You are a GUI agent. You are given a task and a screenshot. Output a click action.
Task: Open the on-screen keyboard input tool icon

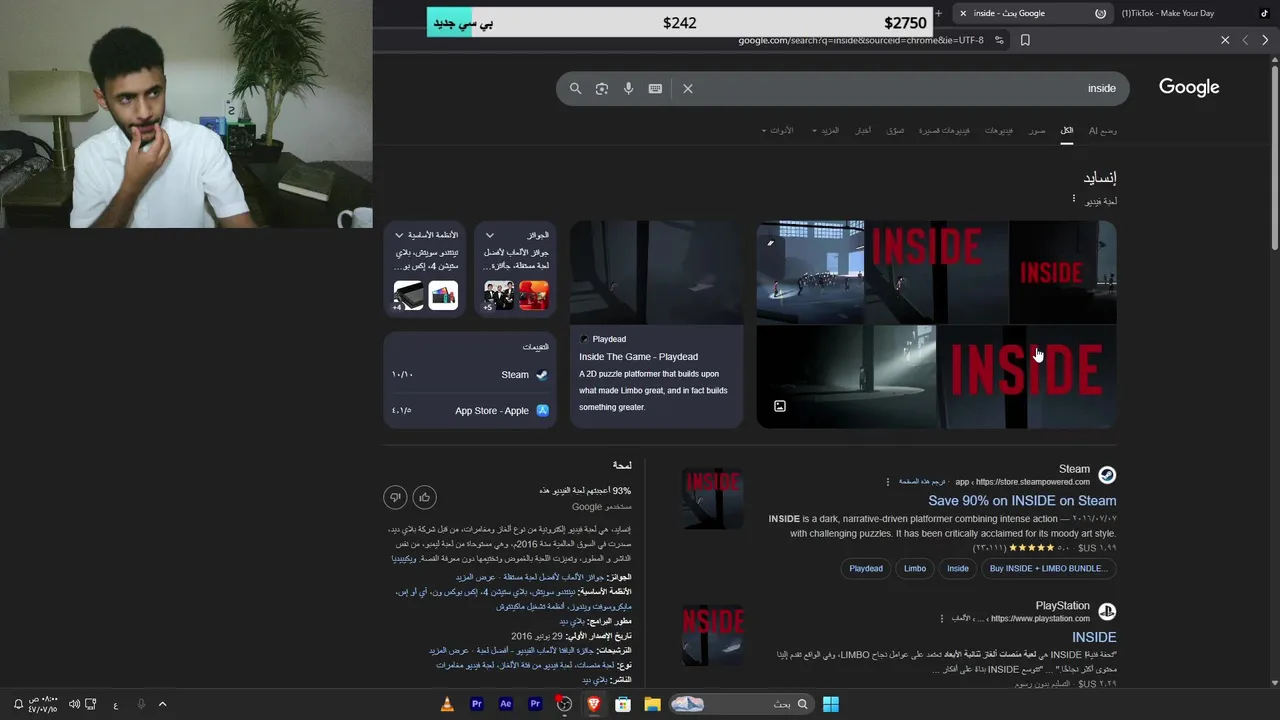pyautogui.click(x=655, y=88)
